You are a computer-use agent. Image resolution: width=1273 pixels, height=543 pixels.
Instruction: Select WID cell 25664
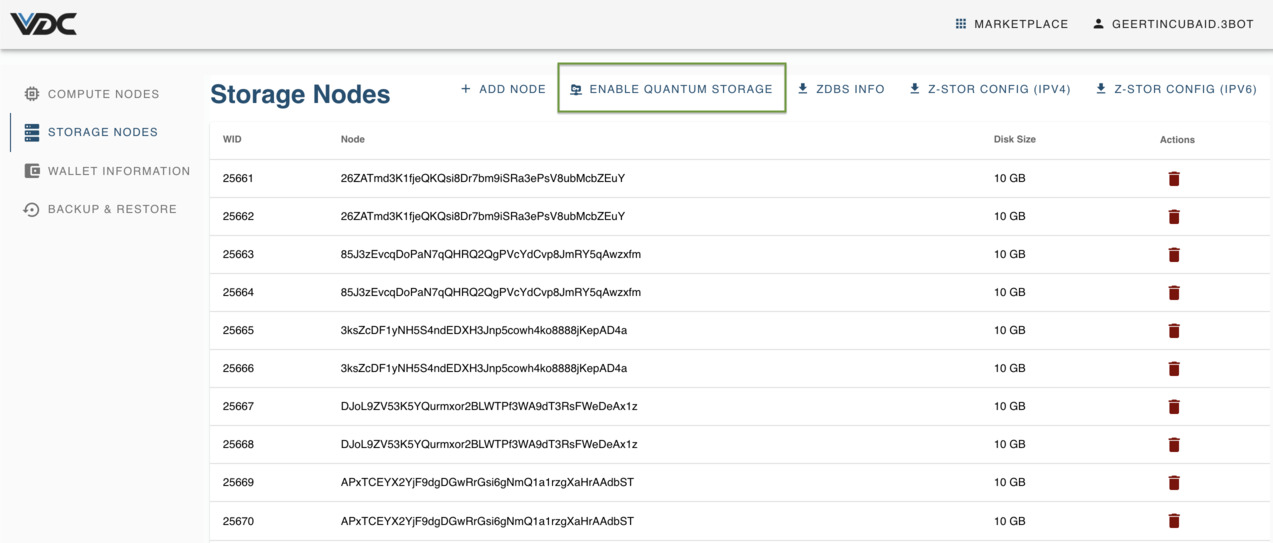point(238,292)
